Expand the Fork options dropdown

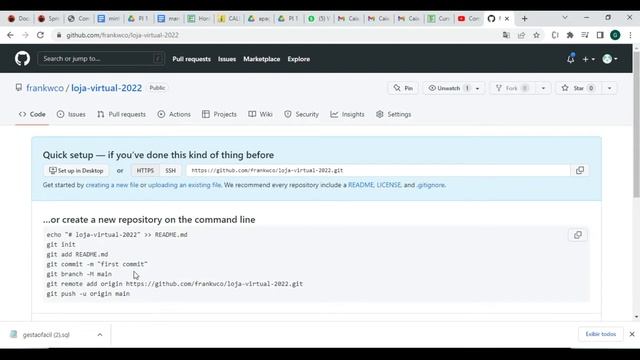[x=543, y=88]
